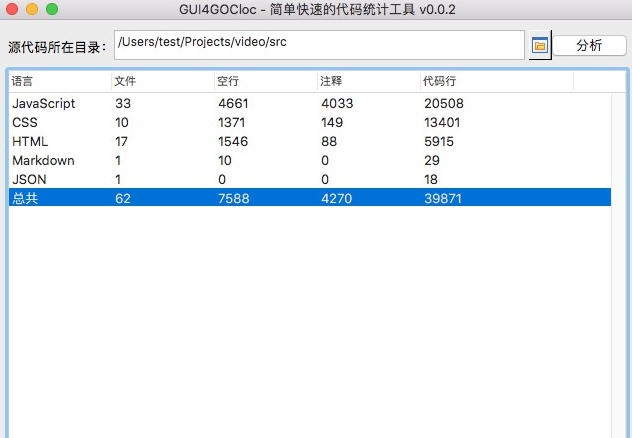Sort by the 语言 column header
Screen dimensions: 632x438
(x=60, y=81)
